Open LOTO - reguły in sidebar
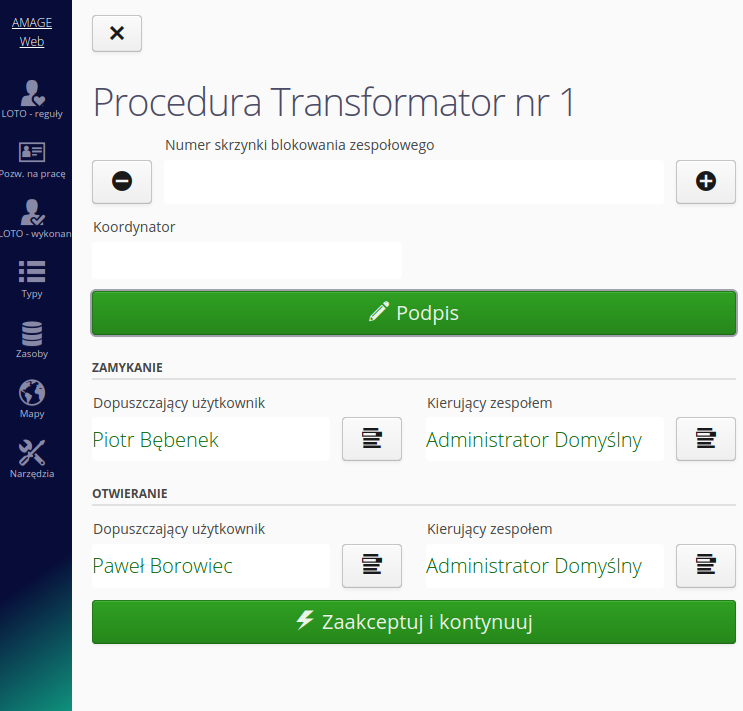Viewport: 743px width, 711px height. pyautogui.click(x=32, y=98)
